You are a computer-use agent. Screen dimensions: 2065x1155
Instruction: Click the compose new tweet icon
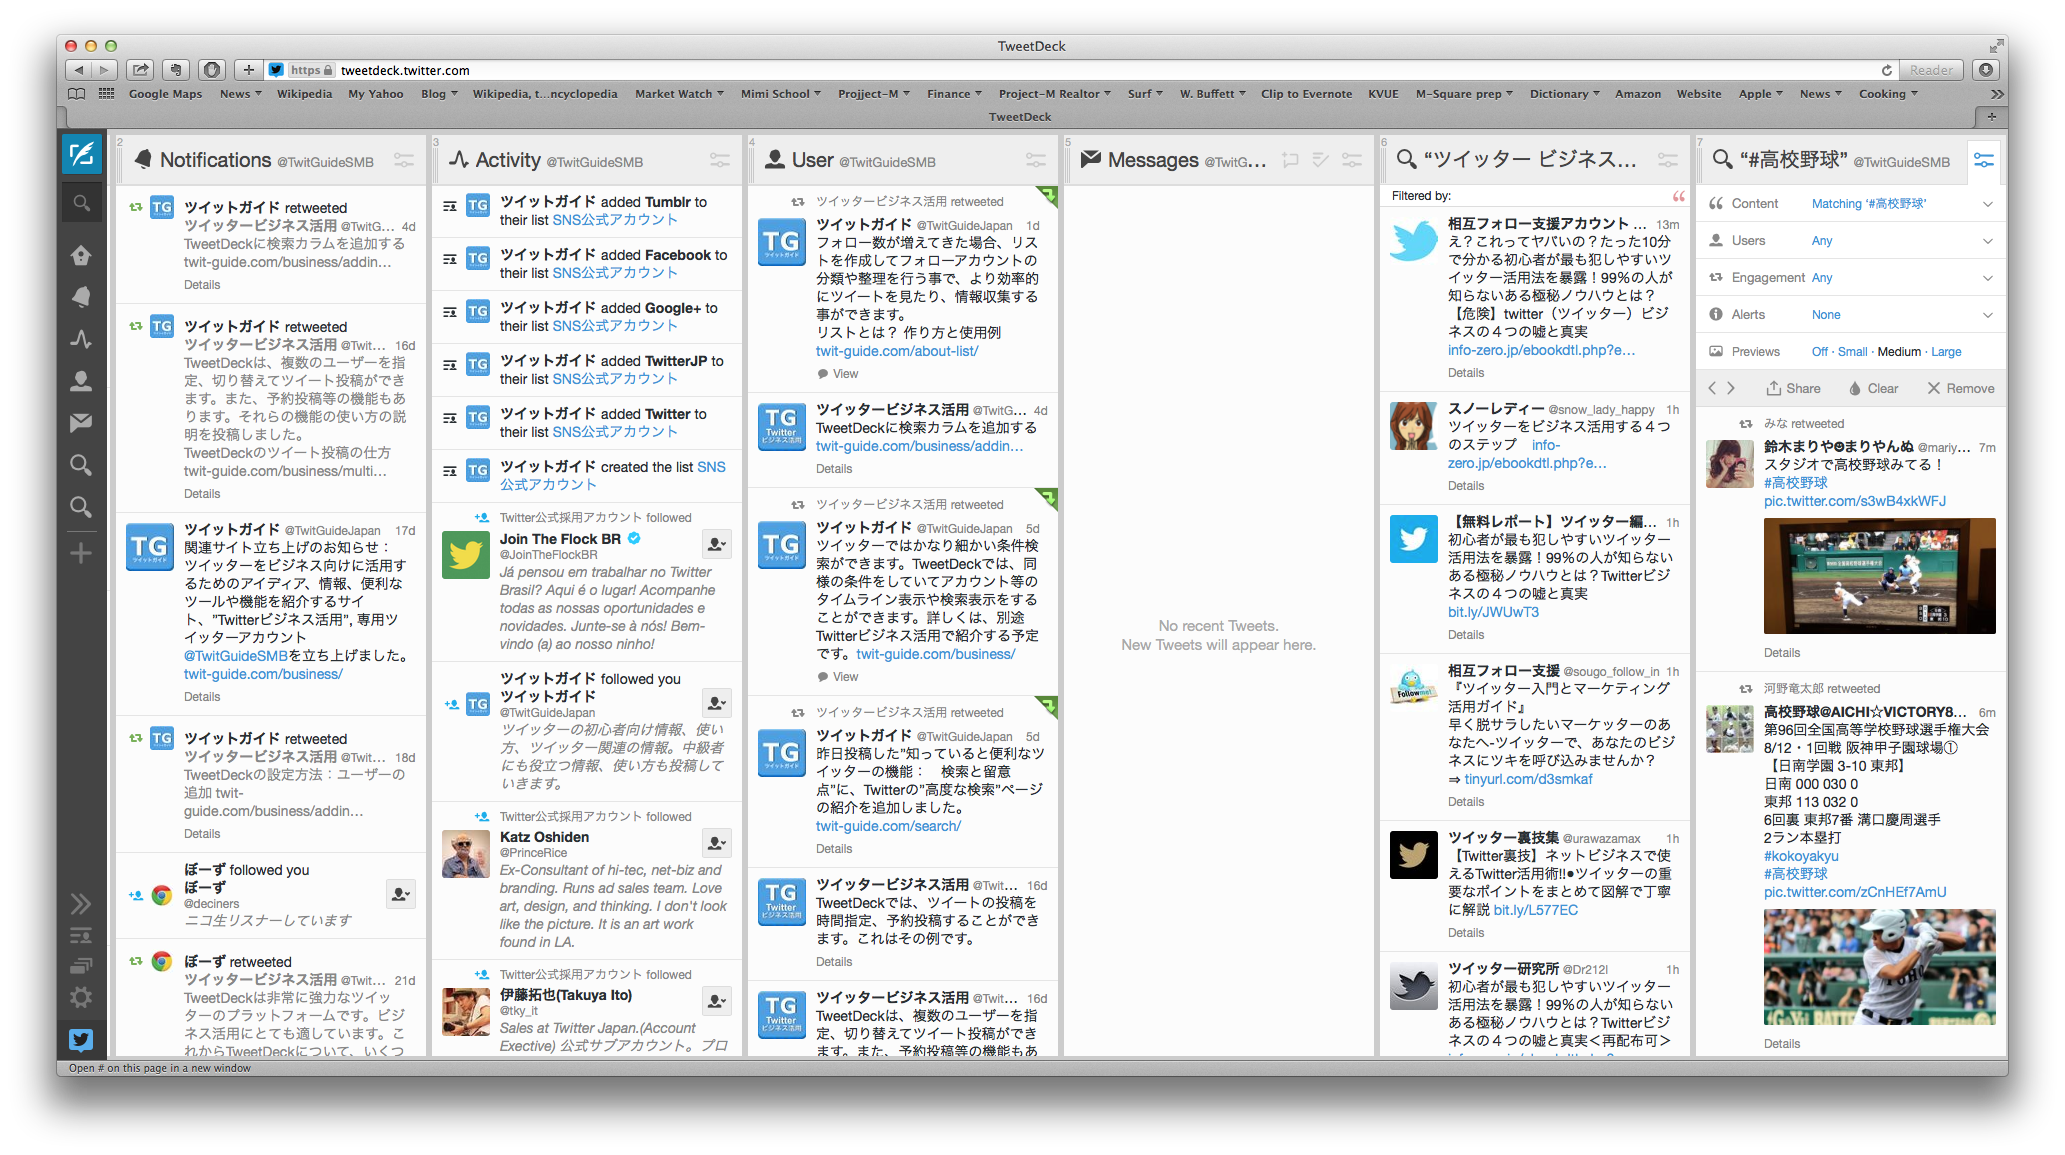coord(81,155)
